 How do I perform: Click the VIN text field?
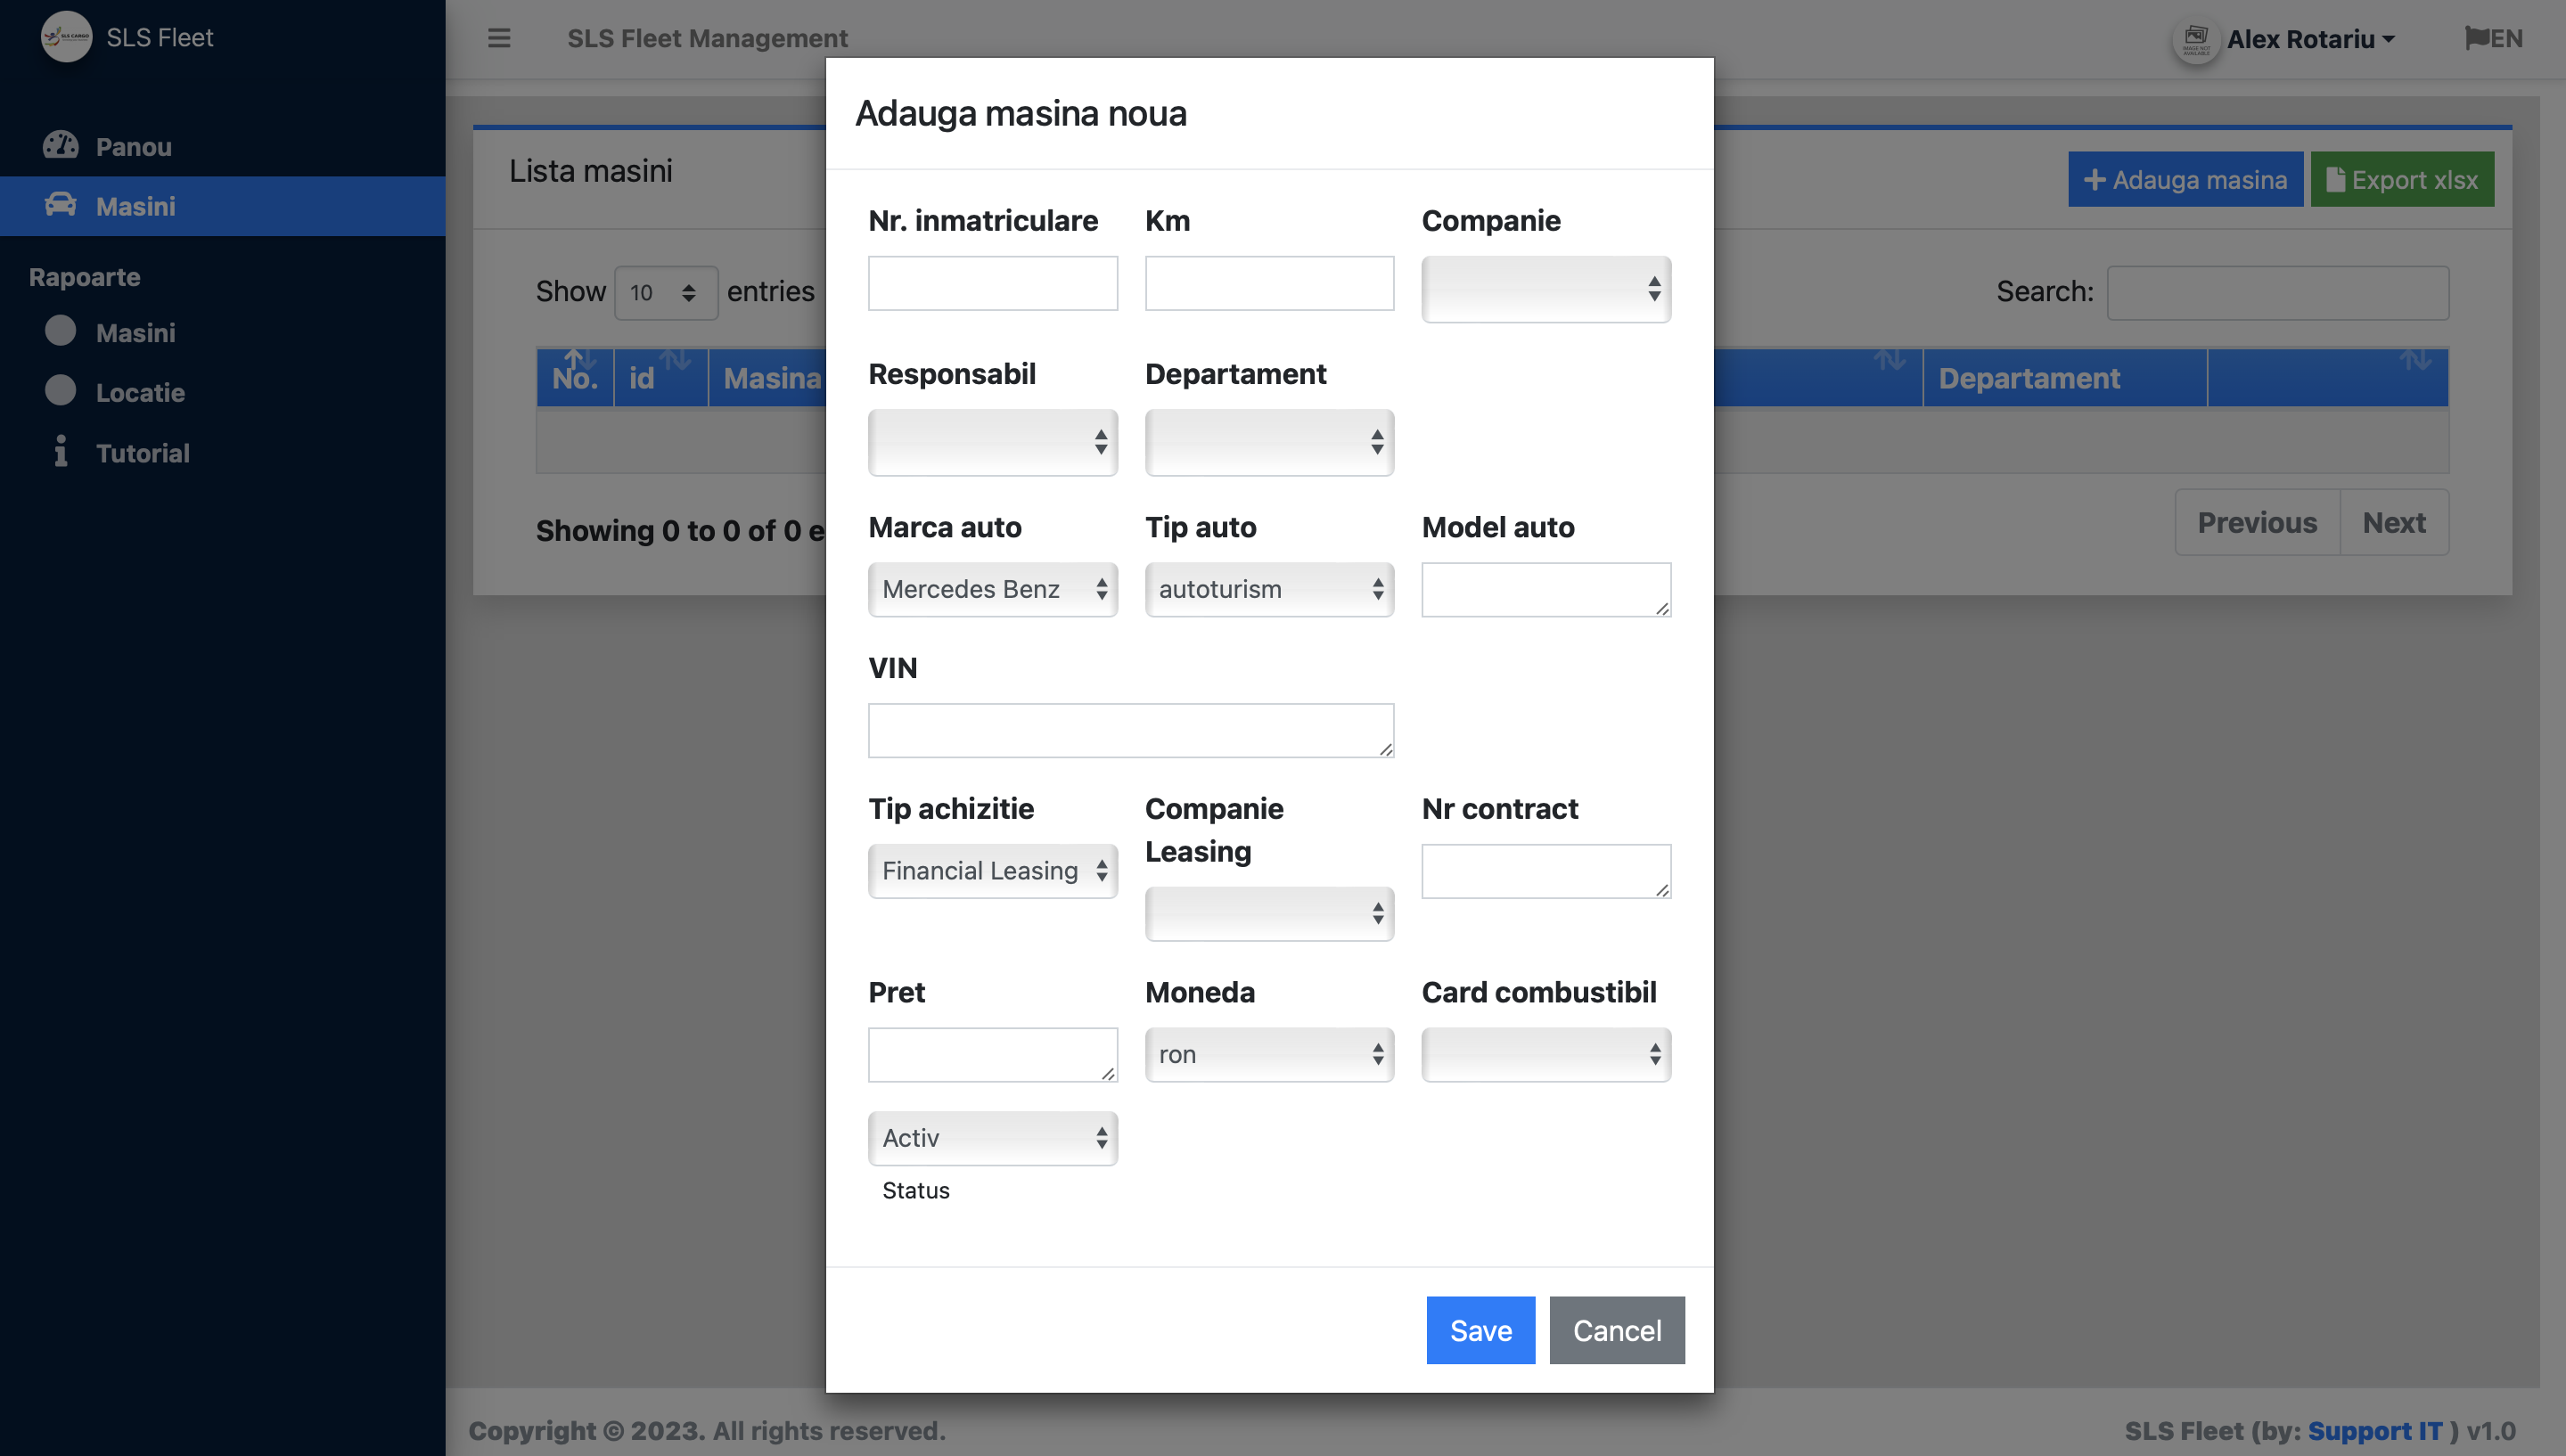pyautogui.click(x=1130, y=730)
